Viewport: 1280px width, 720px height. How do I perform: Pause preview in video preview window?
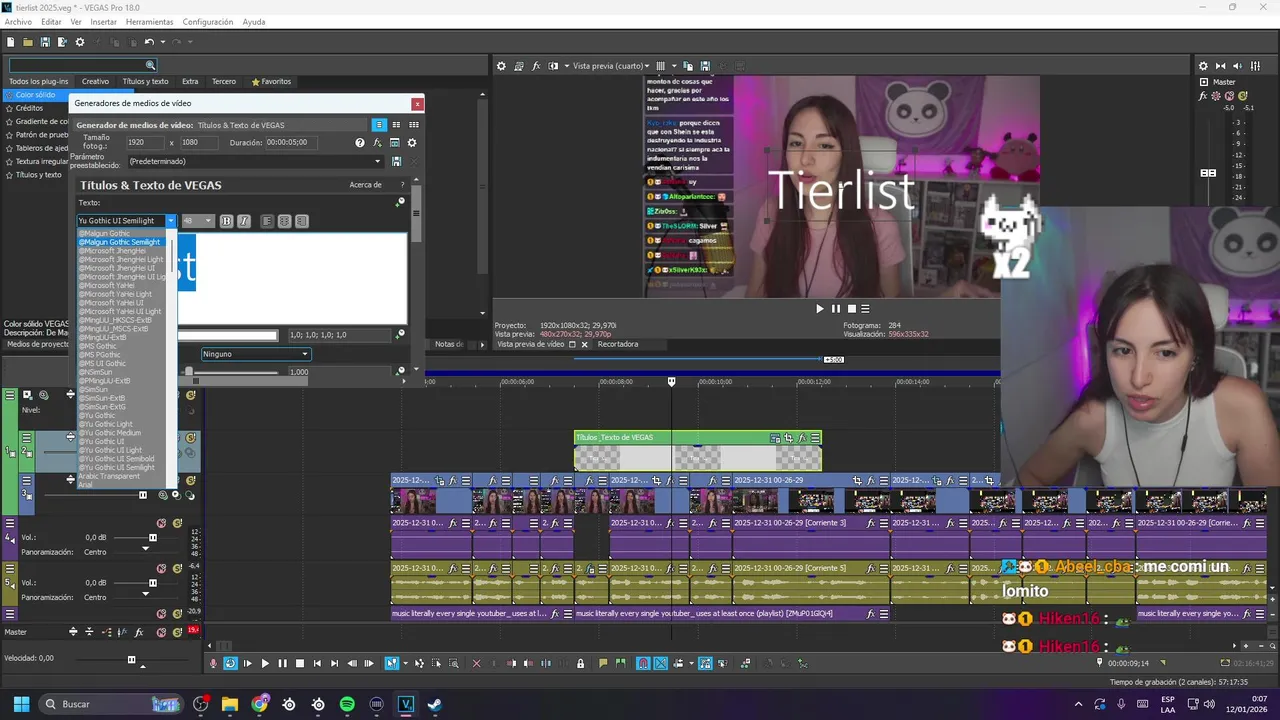point(835,309)
